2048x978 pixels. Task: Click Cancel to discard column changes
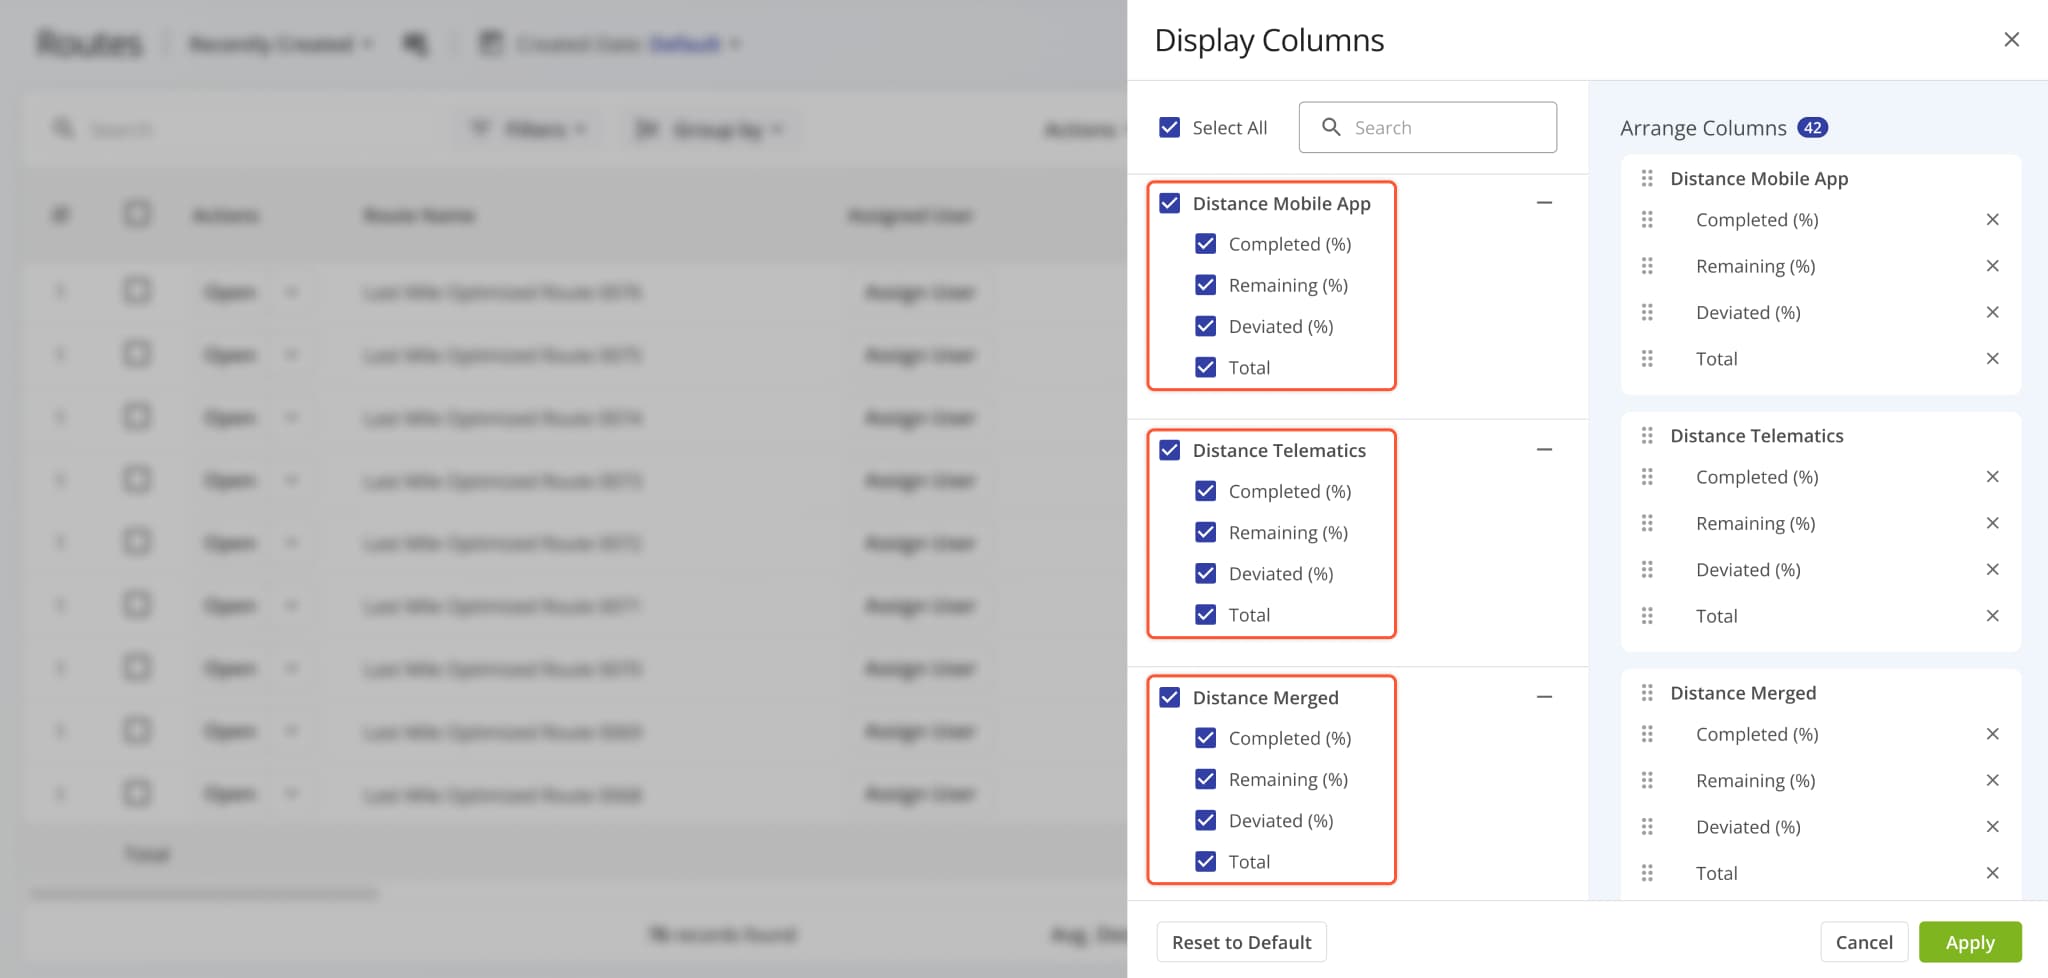pyautogui.click(x=1863, y=943)
